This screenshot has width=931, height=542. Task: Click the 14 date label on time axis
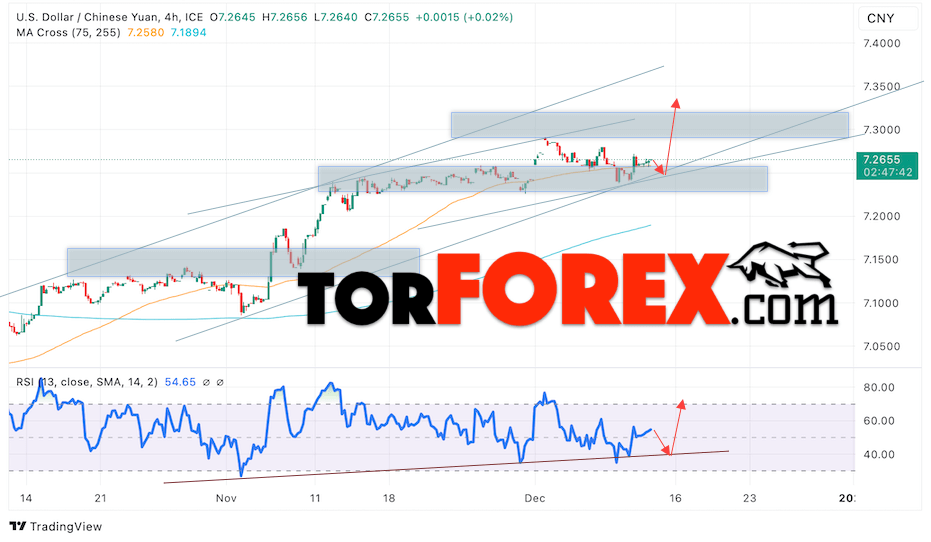pyautogui.click(x=26, y=498)
